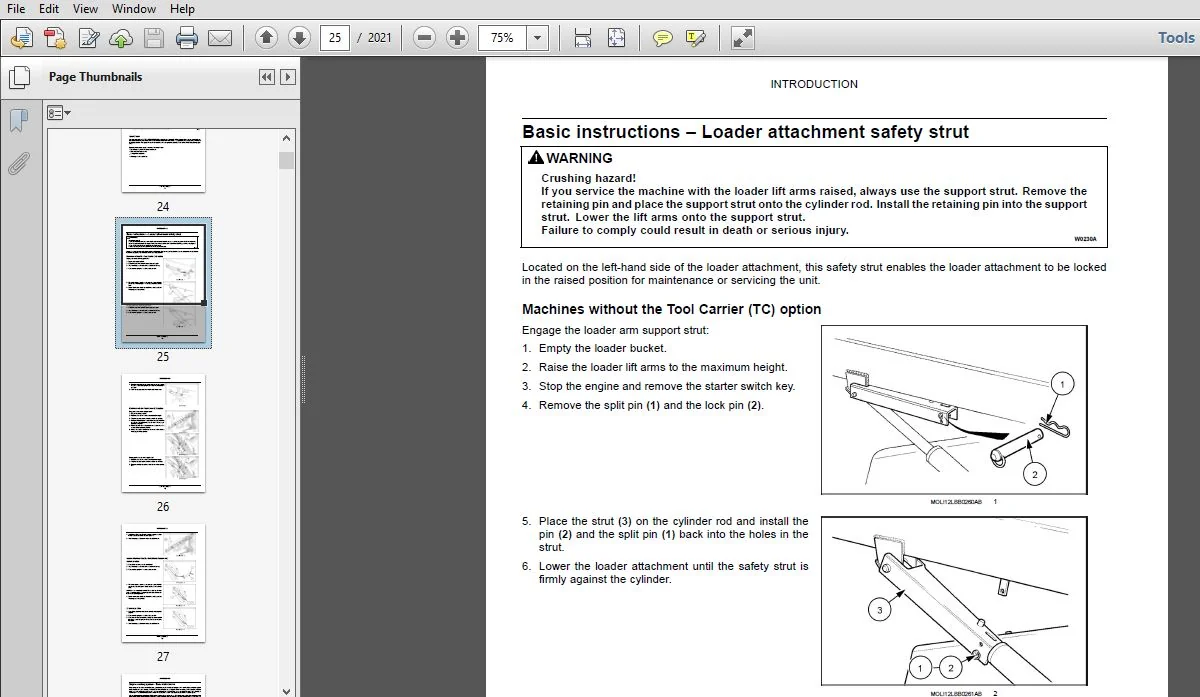Print the document using the printer icon
Viewport: 1200px width, 697px height.
[x=187, y=38]
